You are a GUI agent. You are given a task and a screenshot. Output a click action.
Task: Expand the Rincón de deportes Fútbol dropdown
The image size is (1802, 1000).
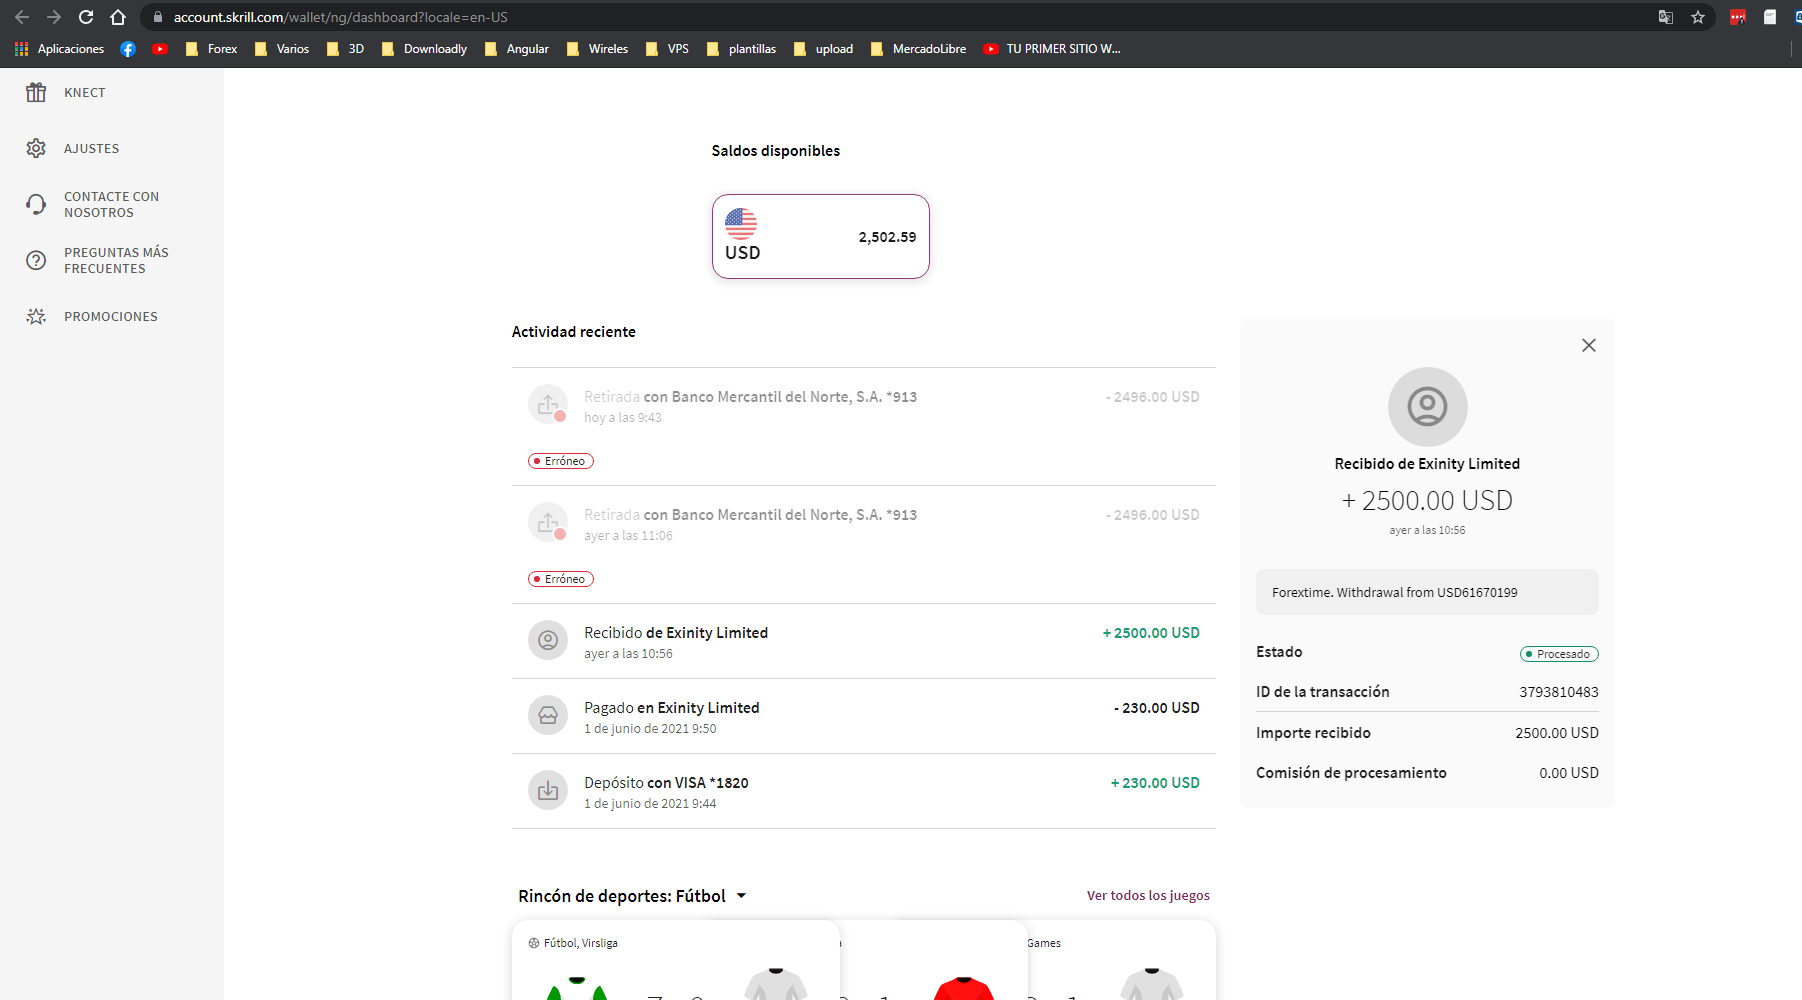(x=741, y=896)
